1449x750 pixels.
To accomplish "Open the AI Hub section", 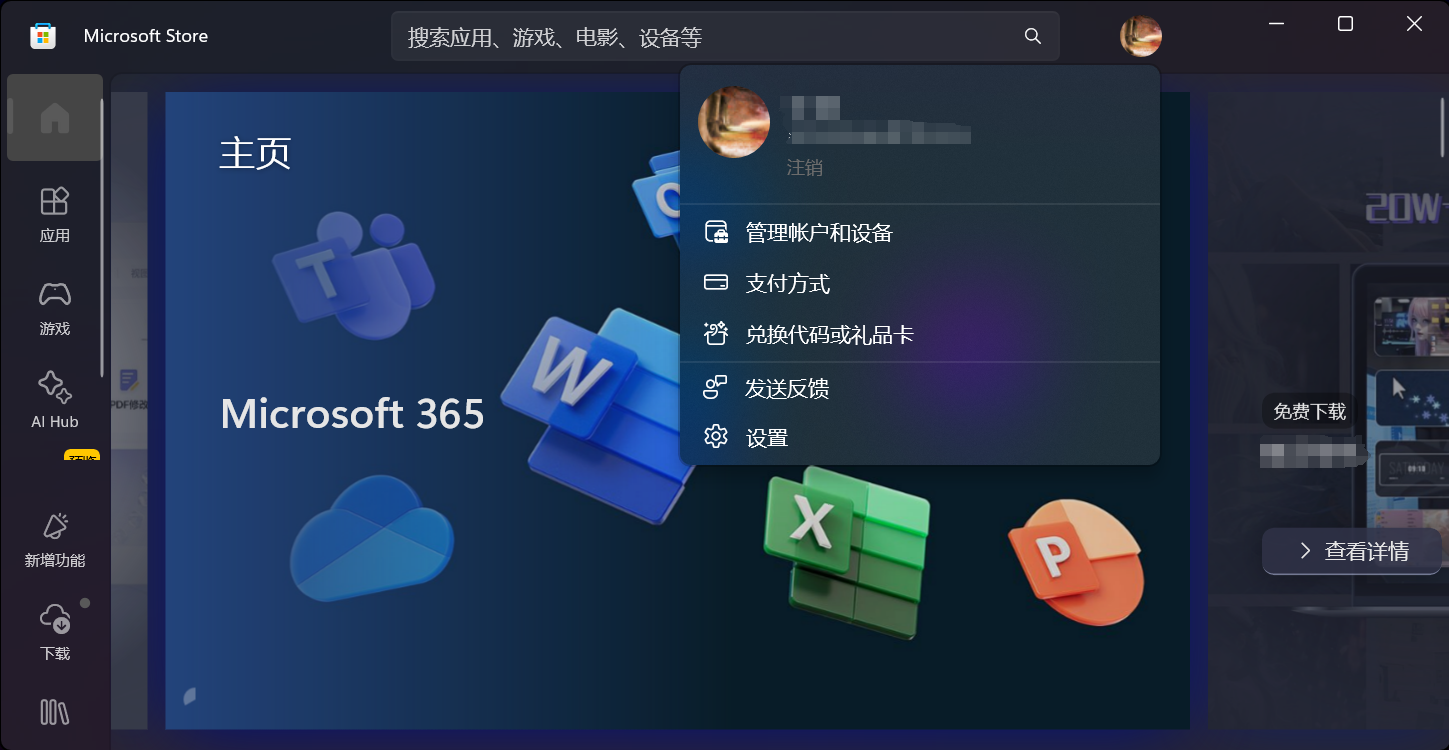I will (54, 400).
